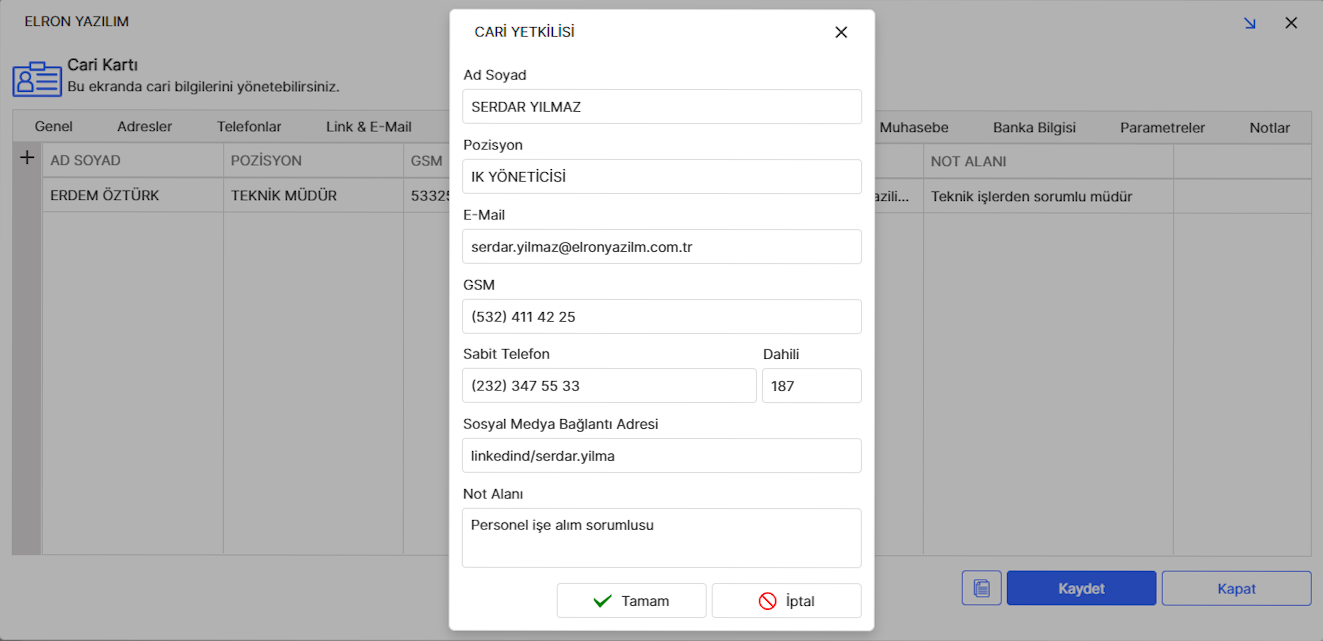This screenshot has width=1323, height=641.
Task: Close the Cari Yetkilisi dialog with X
Action: [x=841, y=32]
